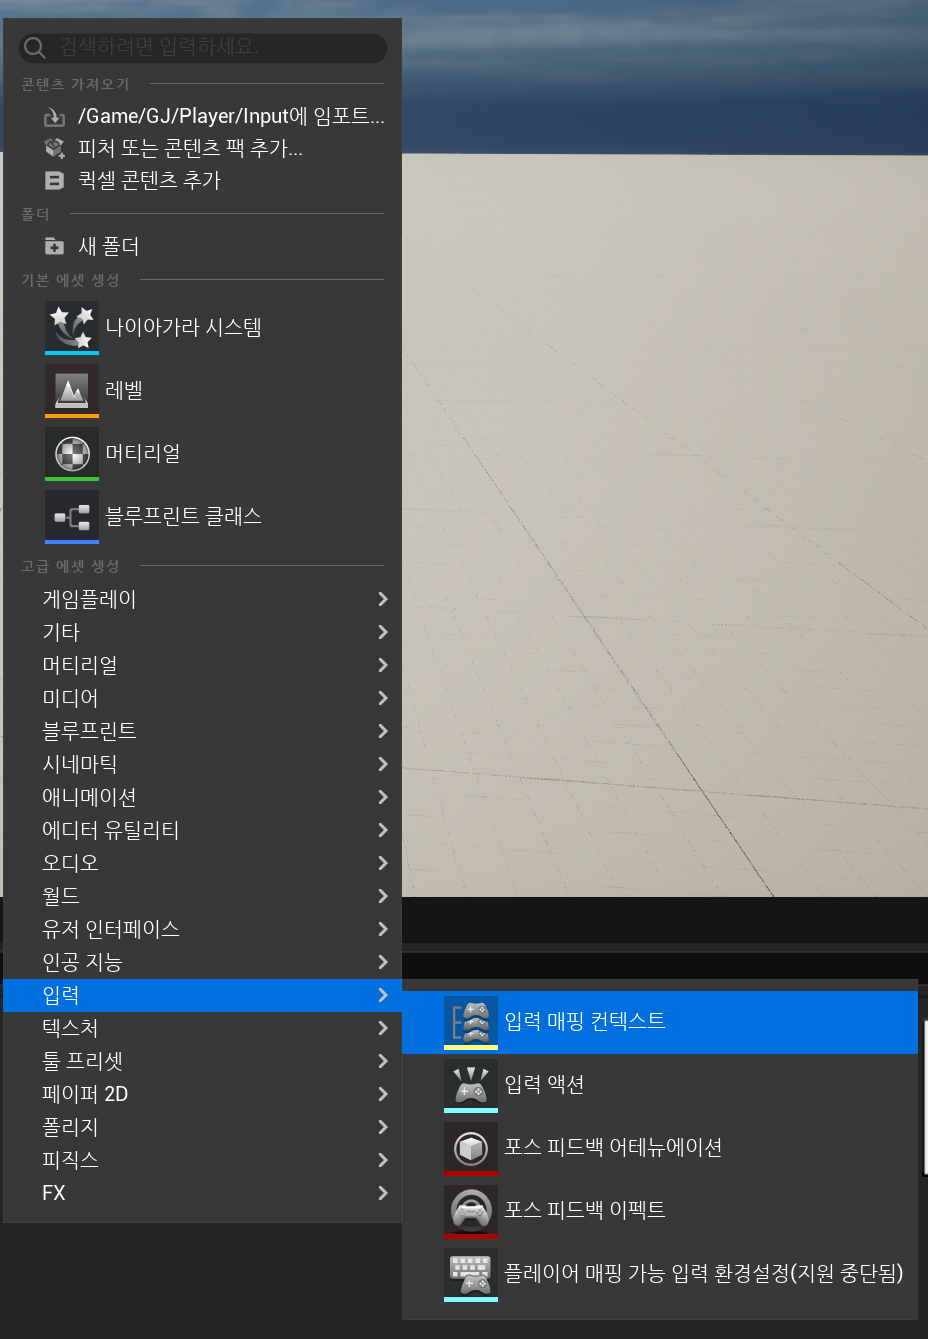Open the 시네마틱 submenu
The image size is (928, 1339).
(x=203, y=764)
